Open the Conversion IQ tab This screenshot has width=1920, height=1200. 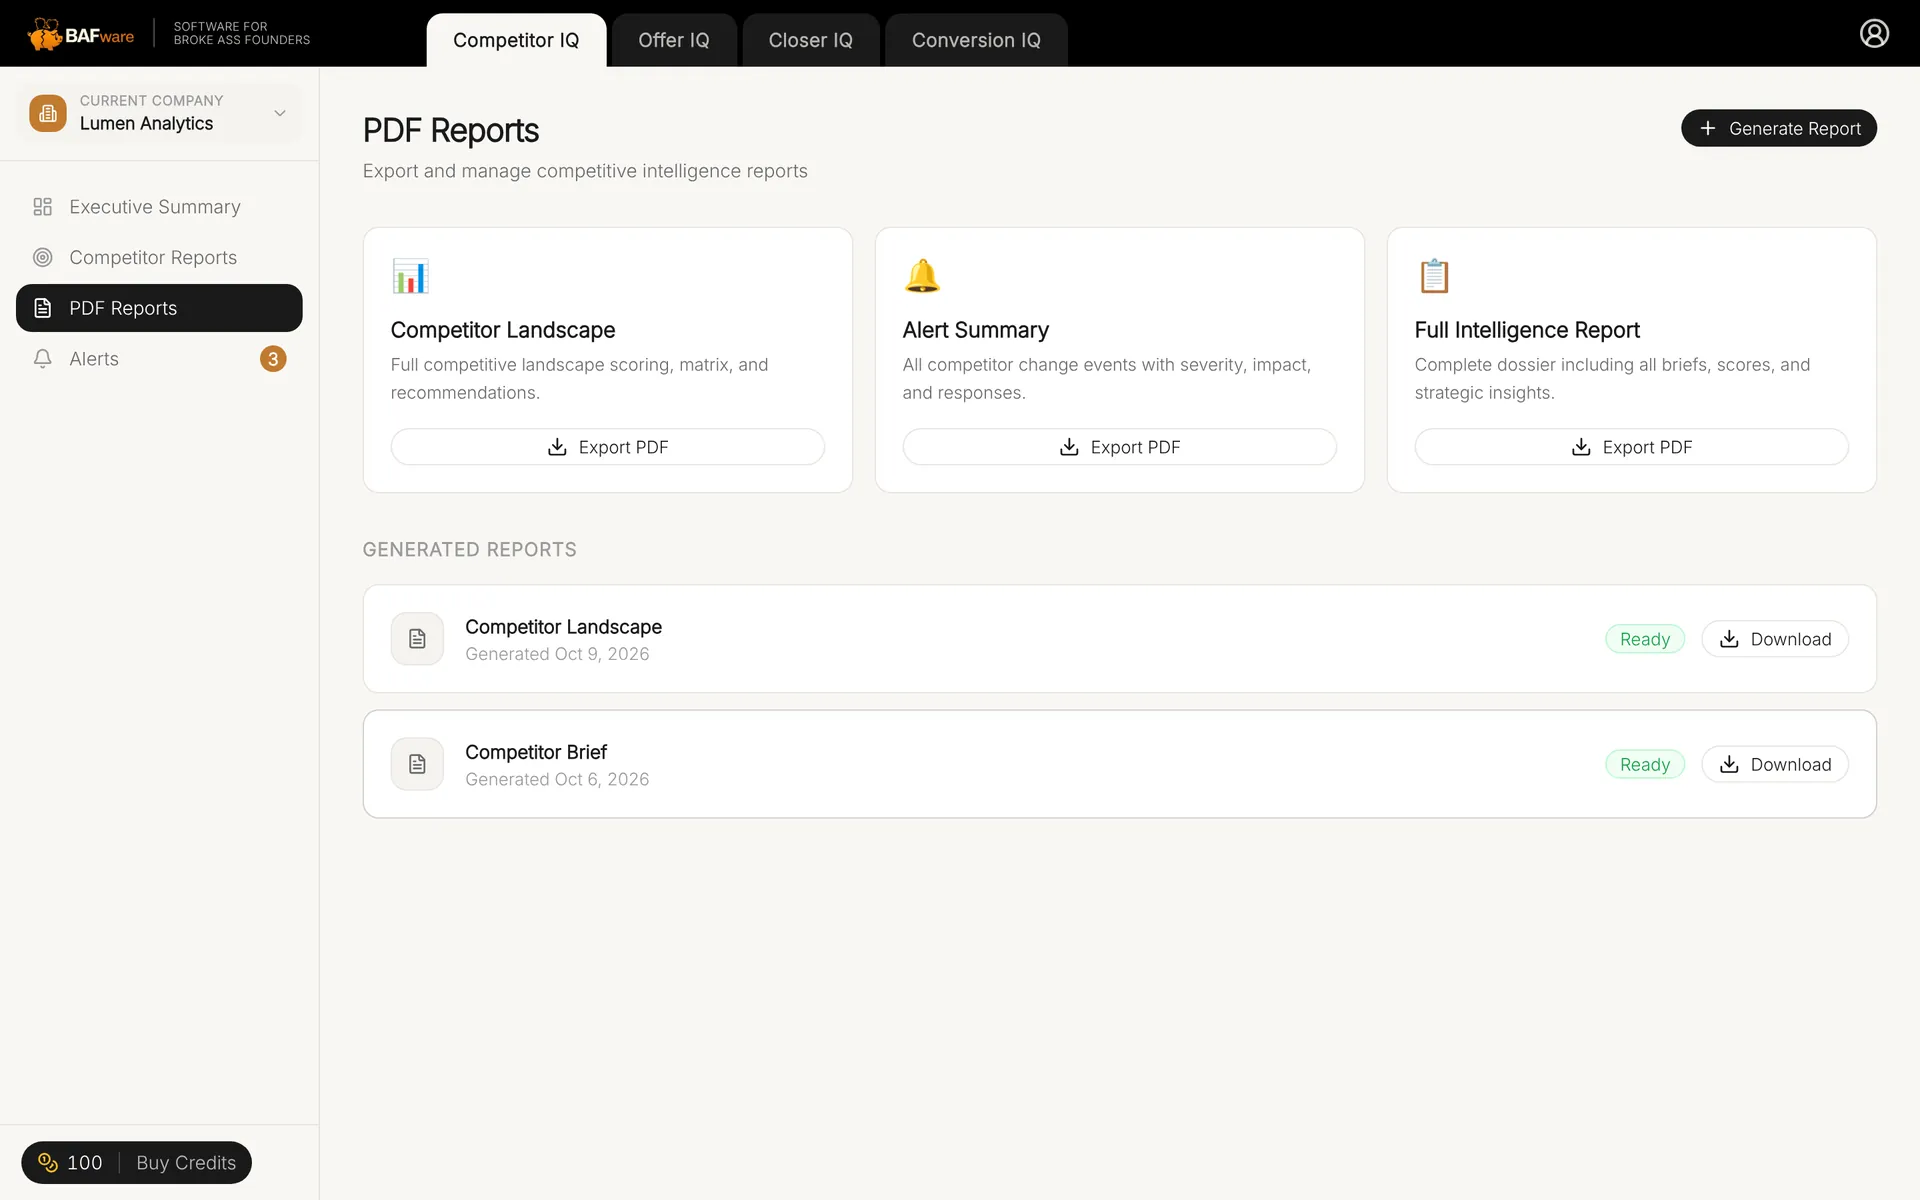pyautogui.click(x=976, y=40)
